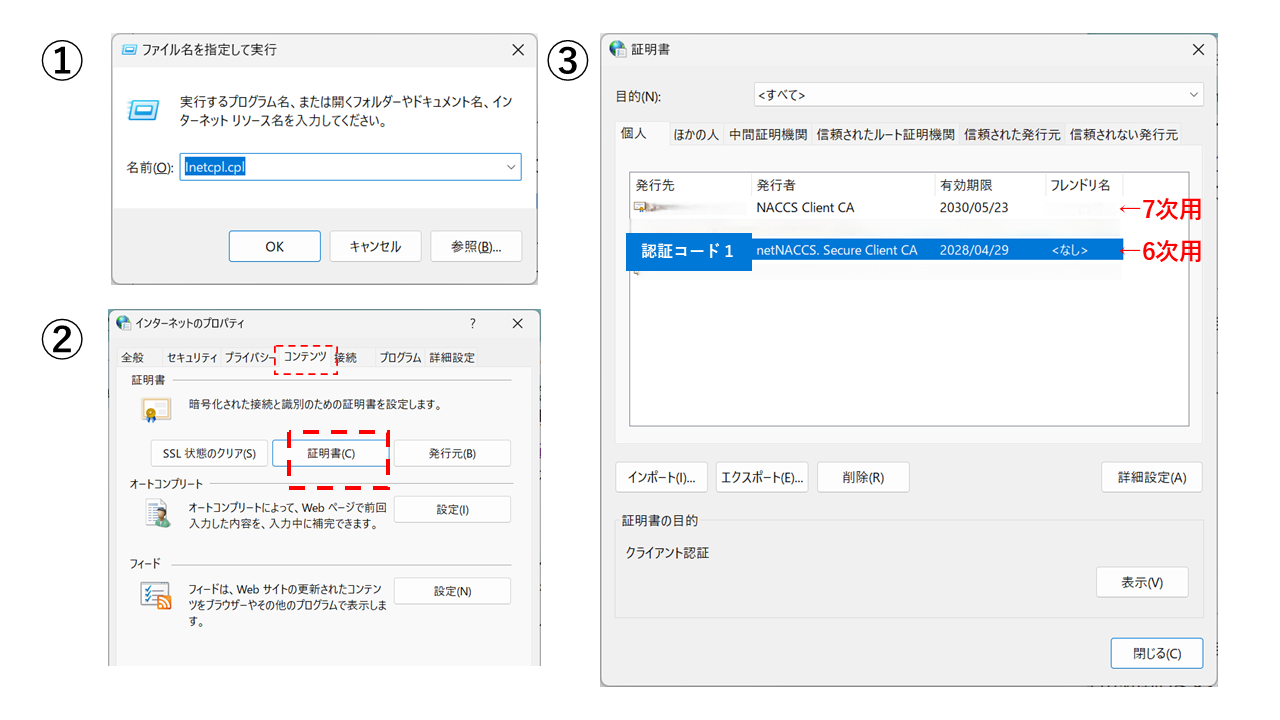The height and width of the screenshot is (720, 1280).
Task: Click the RSS feed icon
Action: 156,597
